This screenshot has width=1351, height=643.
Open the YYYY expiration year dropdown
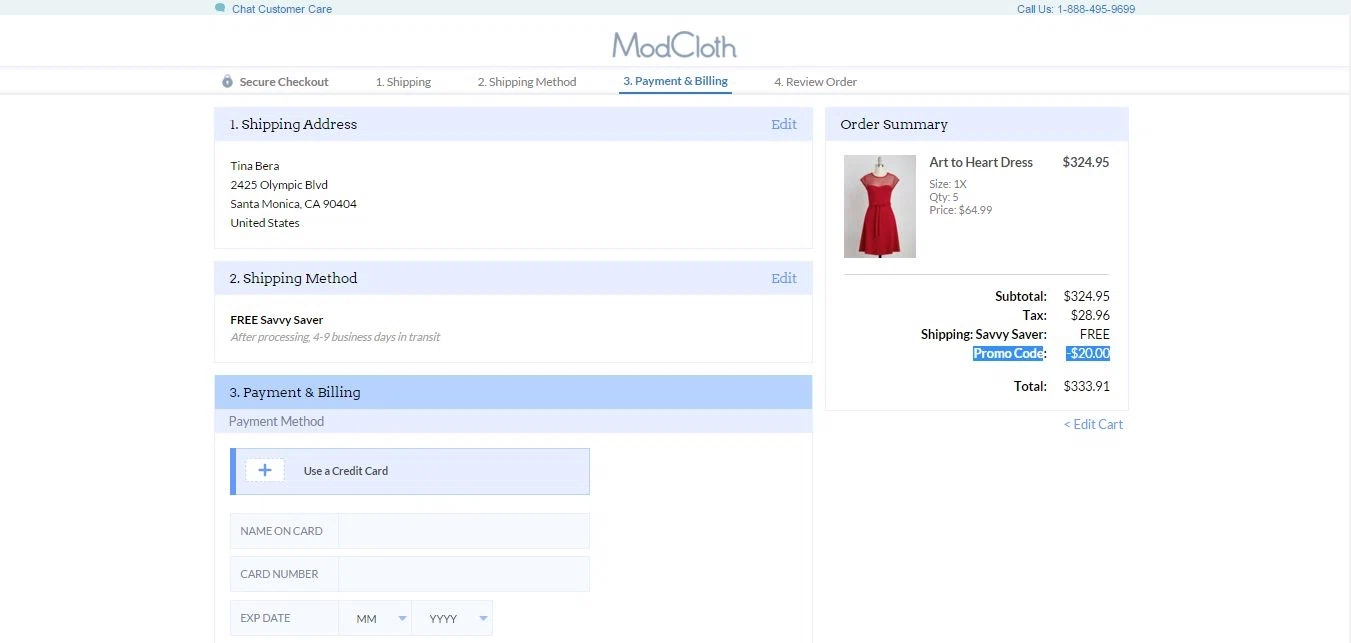pyautogui.click(x=453, y=618)
